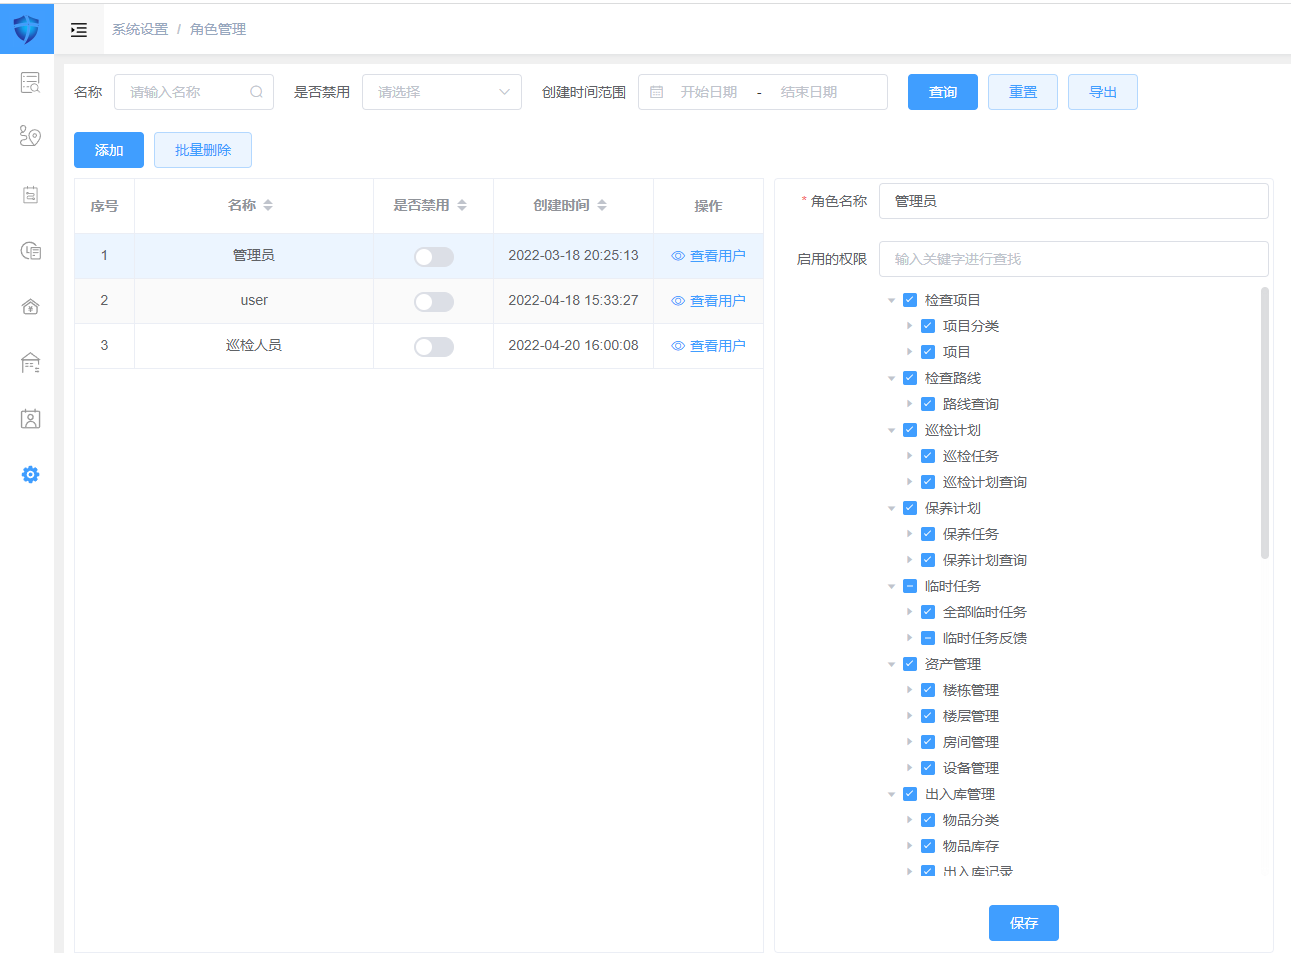Select the 巡检计划查询 tree label

[x=985, y=482]
